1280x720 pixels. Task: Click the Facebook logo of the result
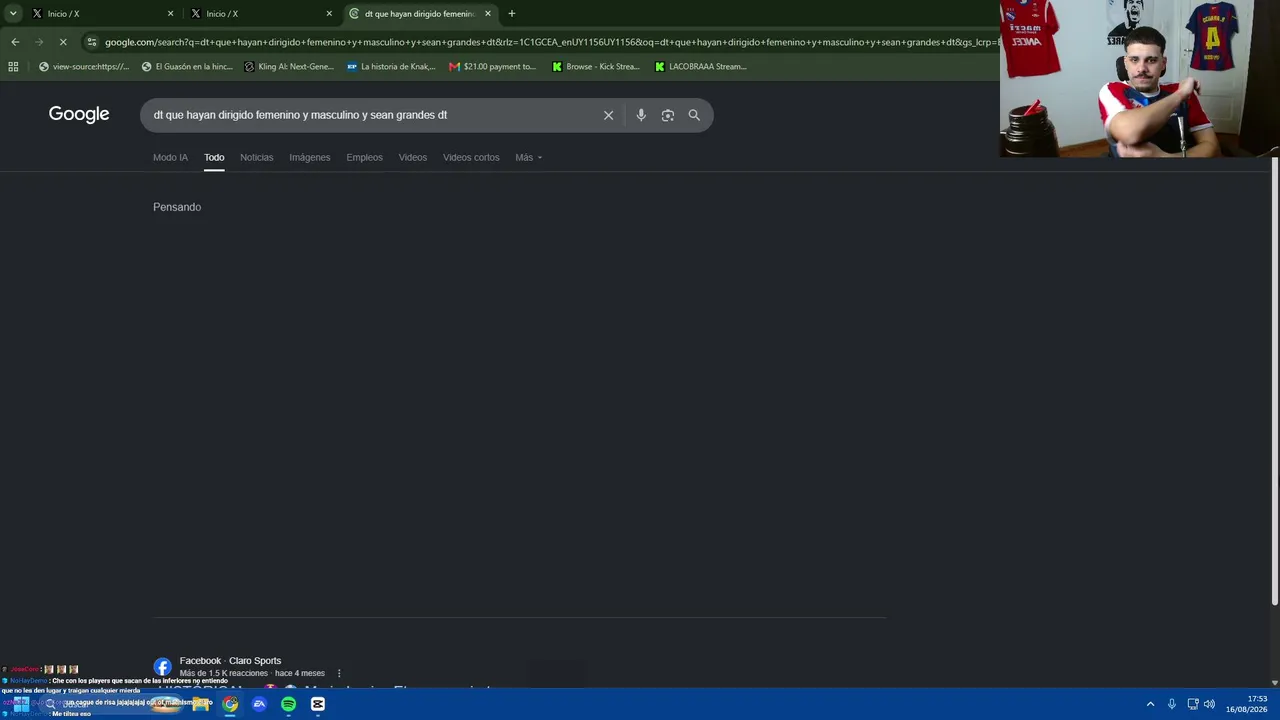[162, 667]
